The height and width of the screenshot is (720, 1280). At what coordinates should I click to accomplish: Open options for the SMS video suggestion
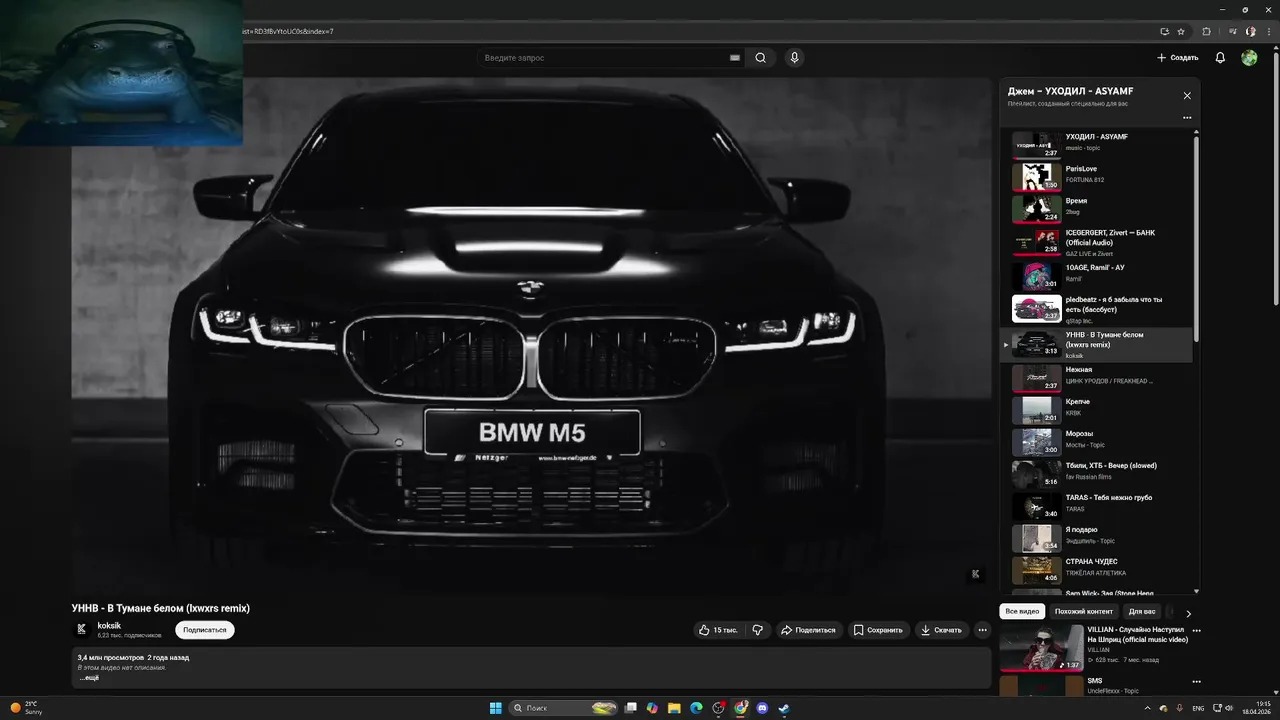[1196, 681]
